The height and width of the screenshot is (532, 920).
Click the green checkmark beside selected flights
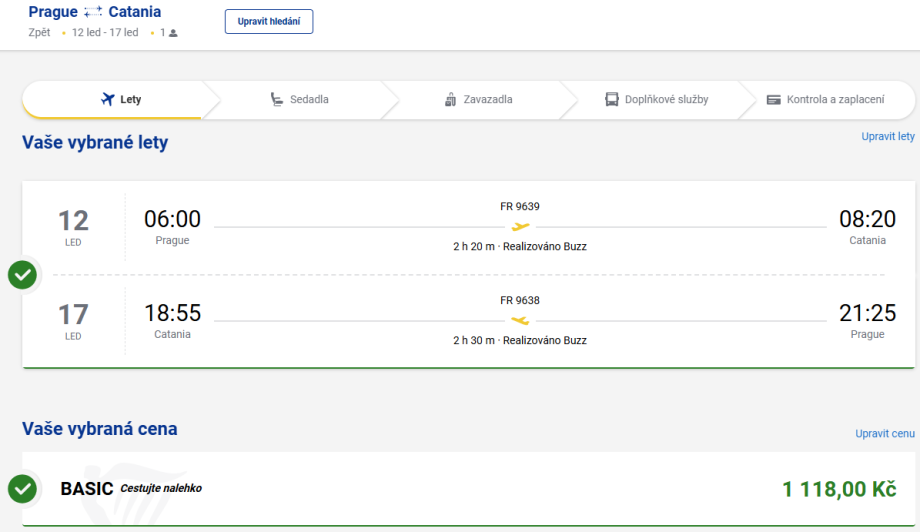(22, 274)
